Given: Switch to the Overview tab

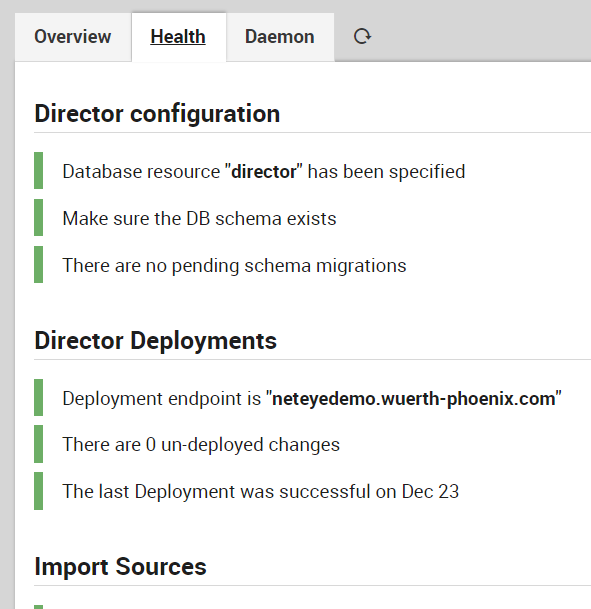Looking at the screenshot, I should tap(73, 37).
